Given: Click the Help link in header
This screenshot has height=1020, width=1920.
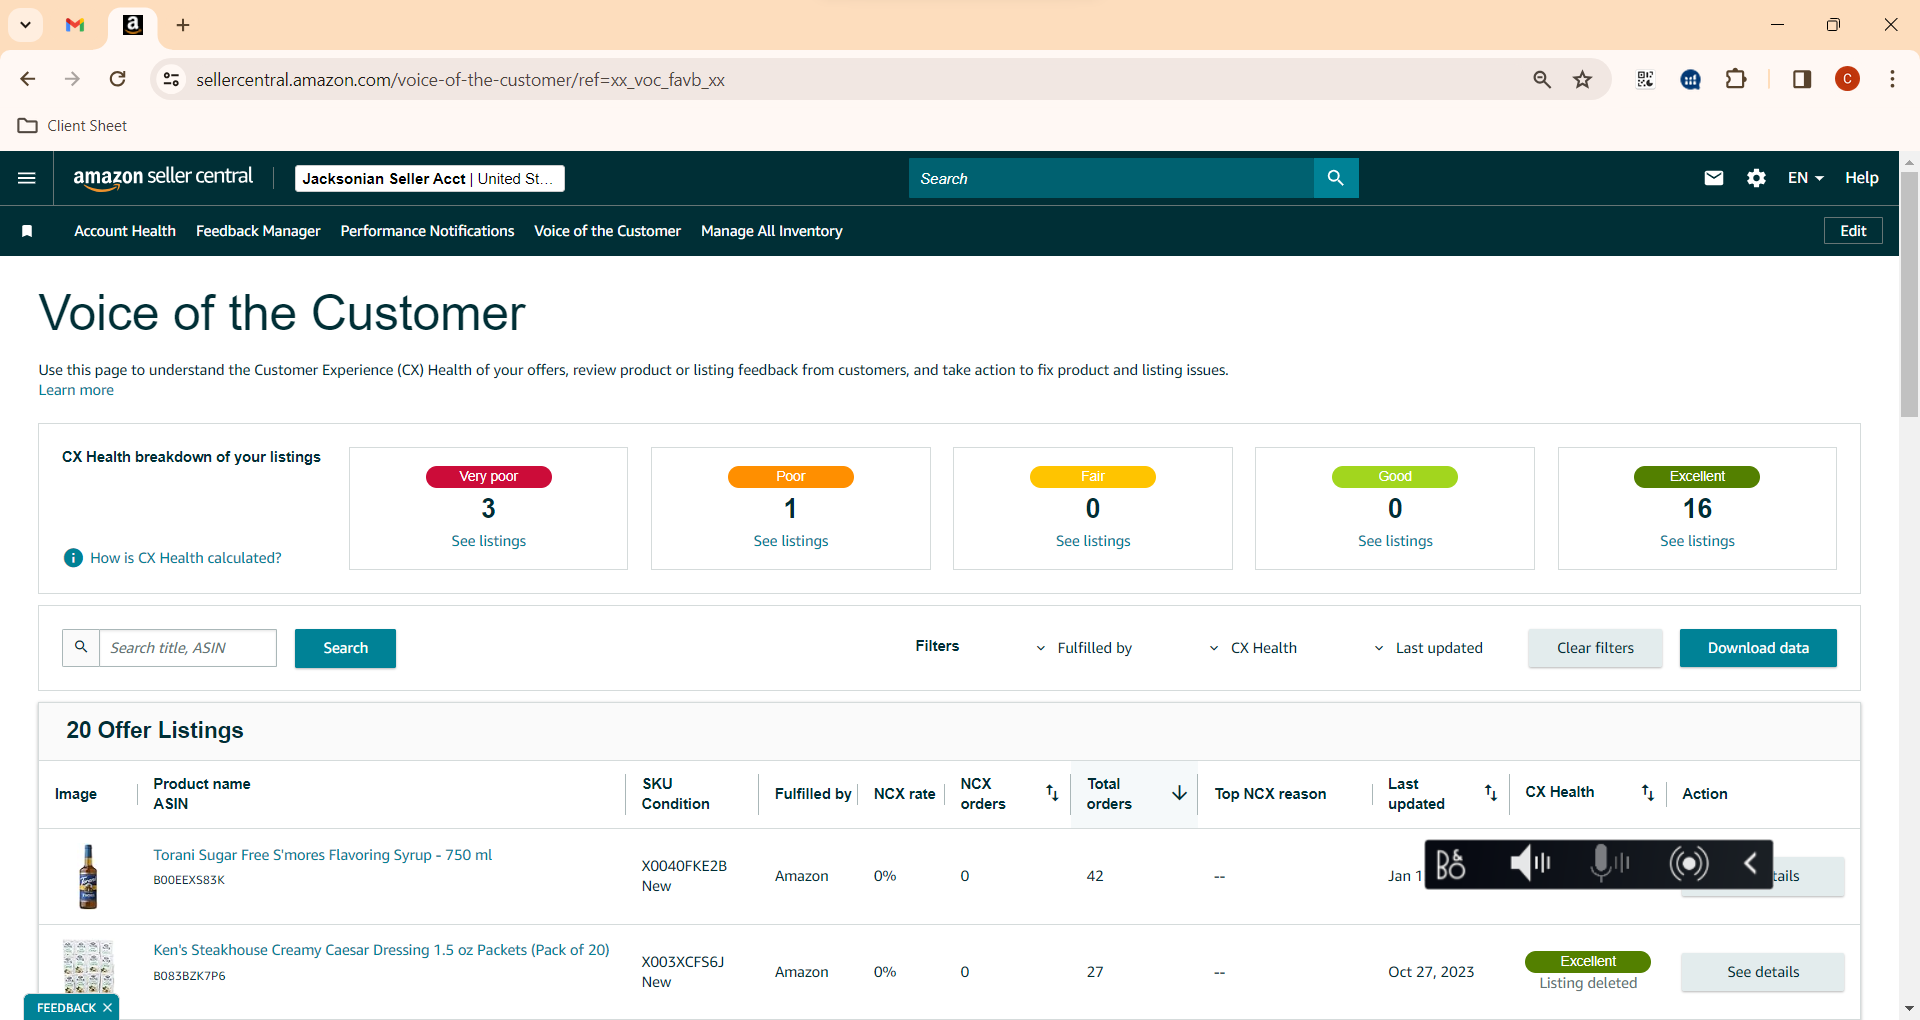Looking at the screenshot, I should point(1861,178).
